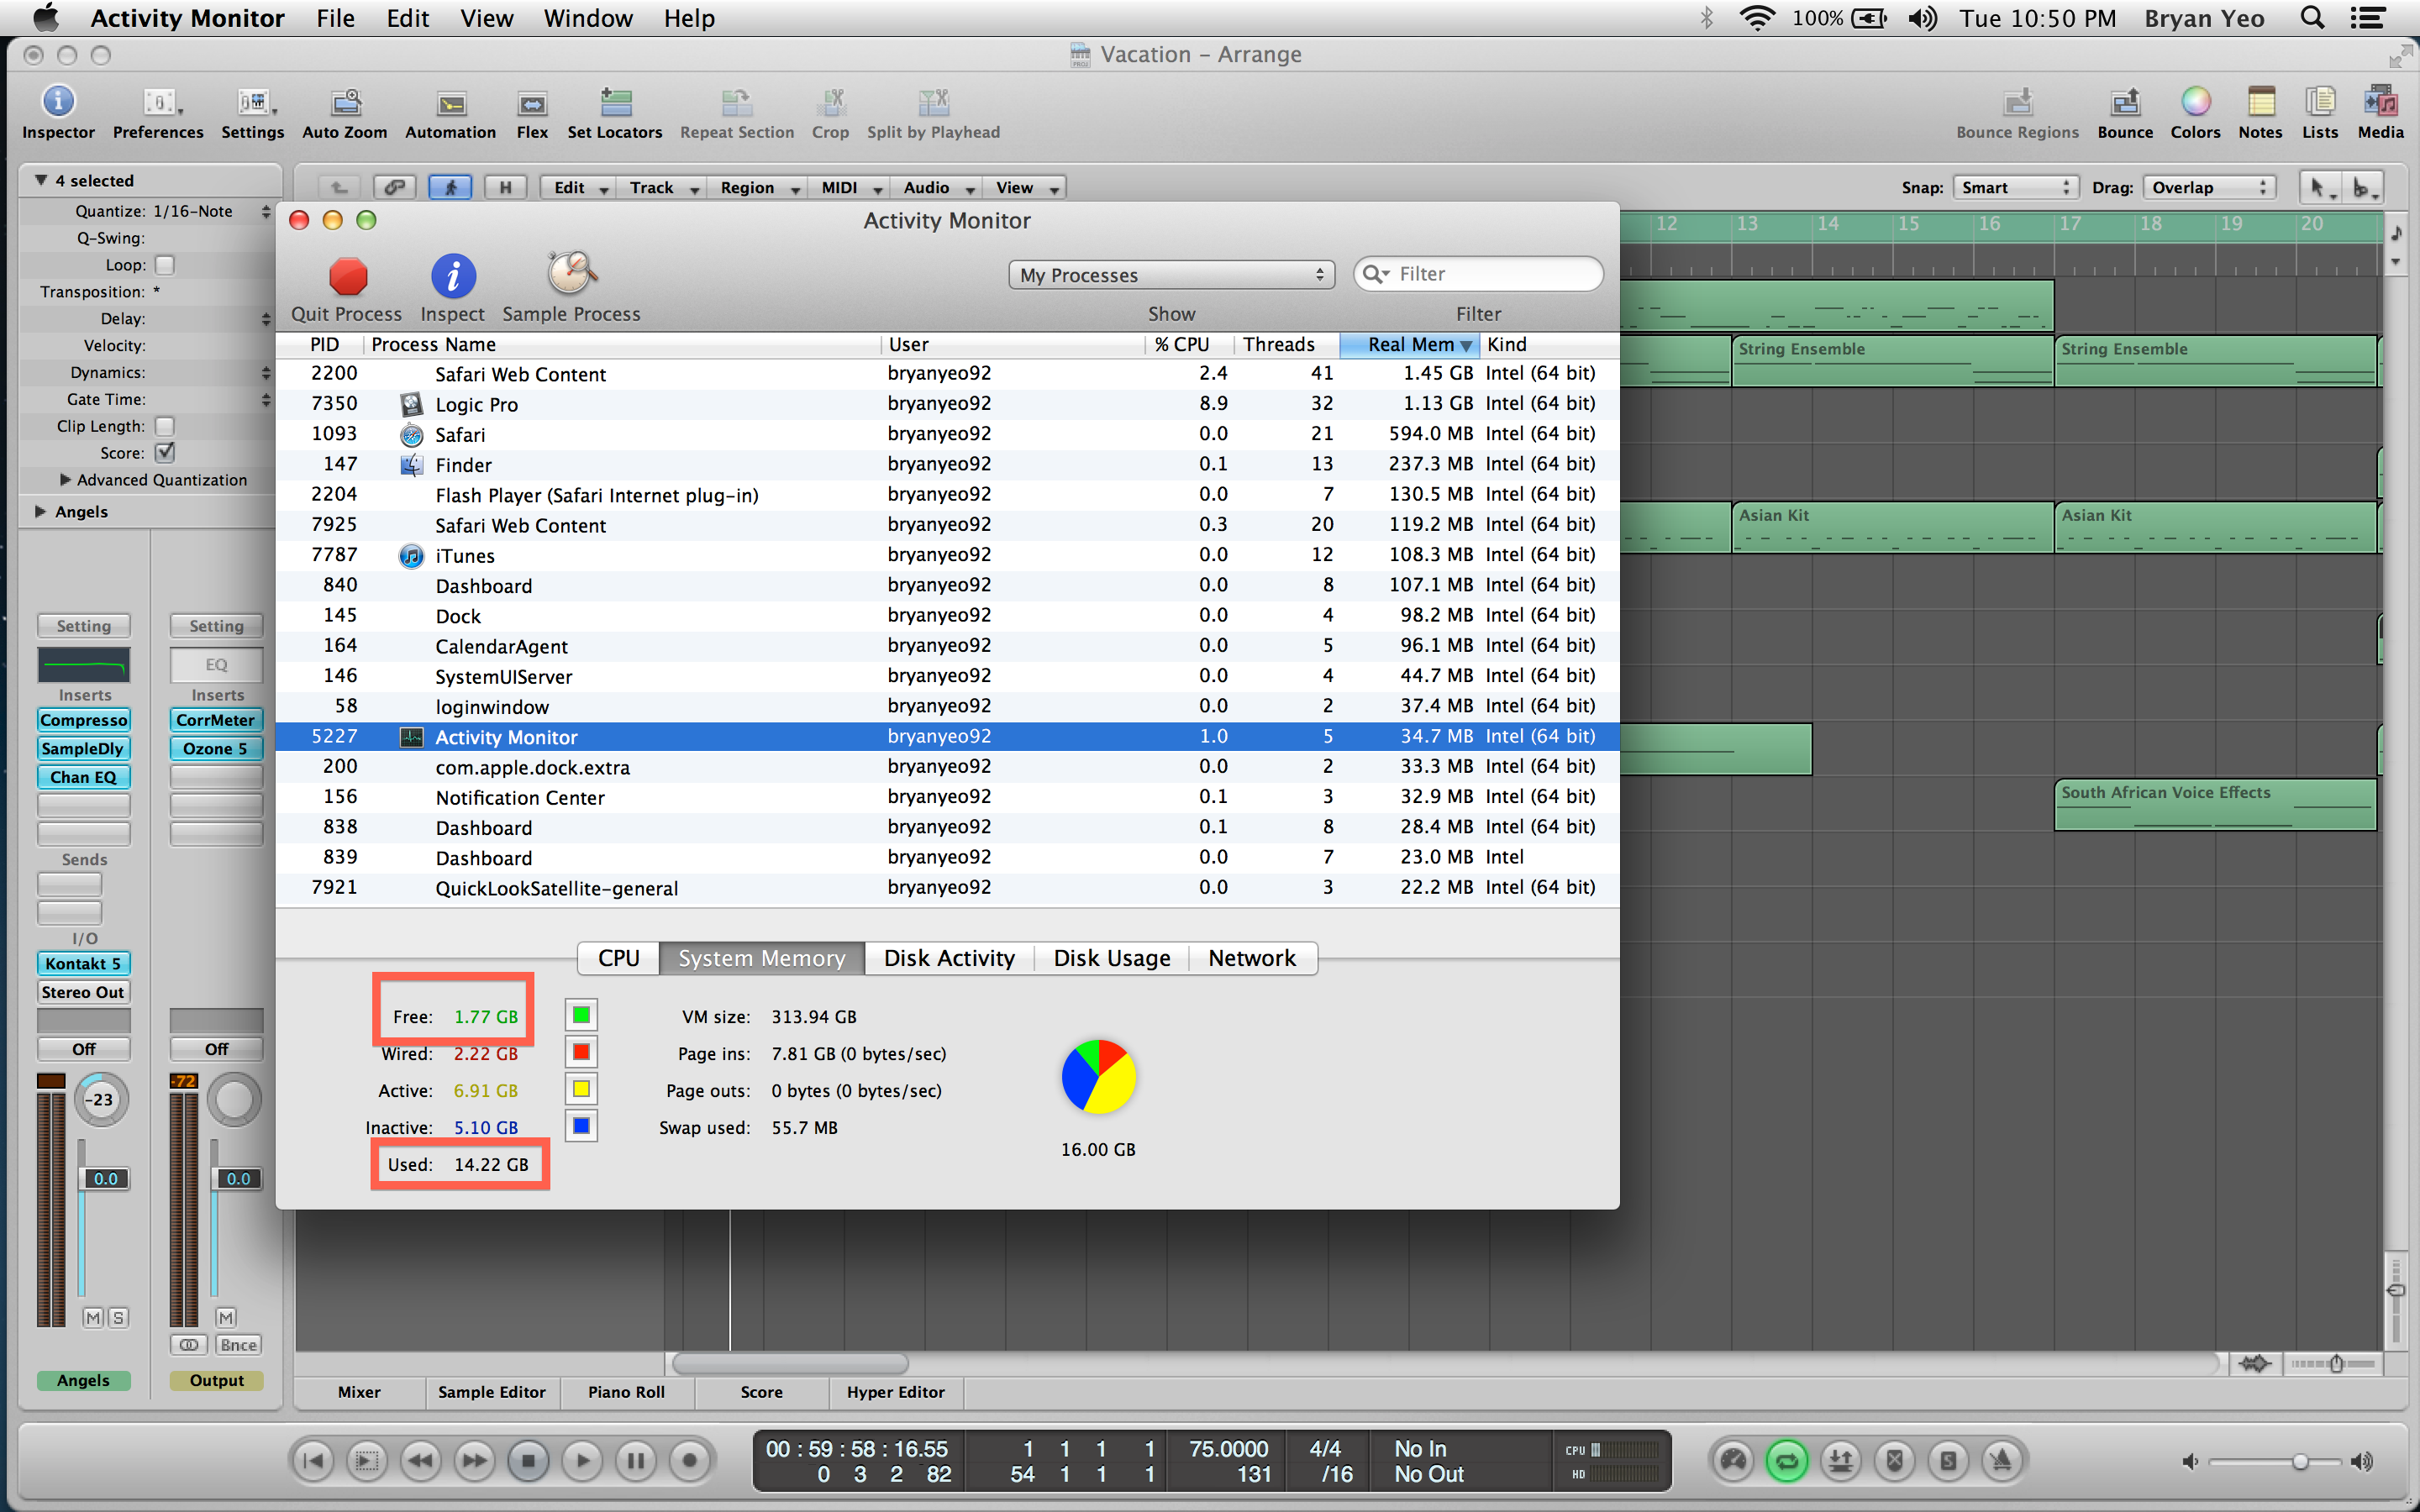Open the Piano Roll editor tab
Screen dimensions: 2420x1512
[x=626, y=1392]
